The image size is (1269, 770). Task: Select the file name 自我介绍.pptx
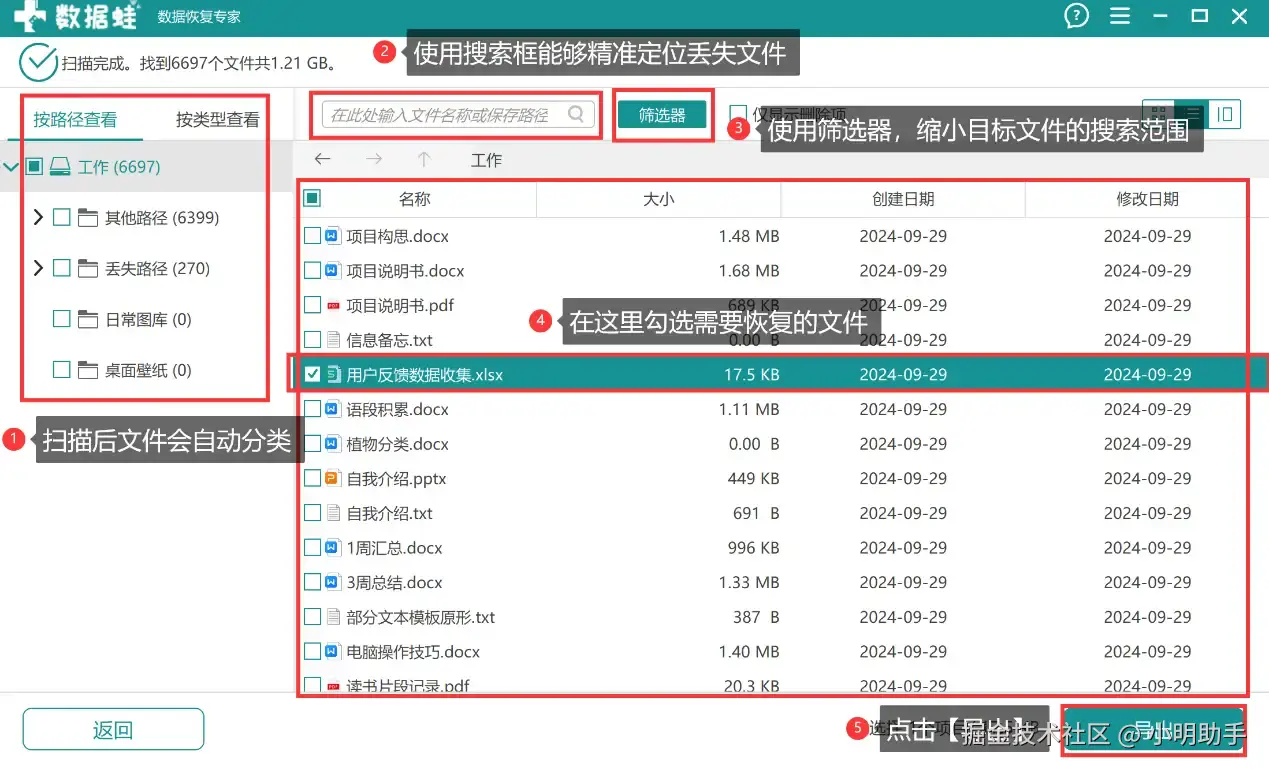pyautogui.click(x=396, y=479)
